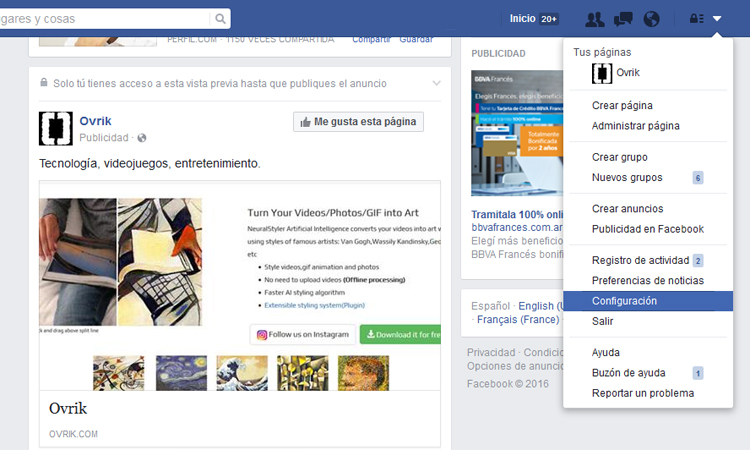Viewport: 750px width, 450px height.
Task: Click the Compartir link above the post
Action: point(371,39)
